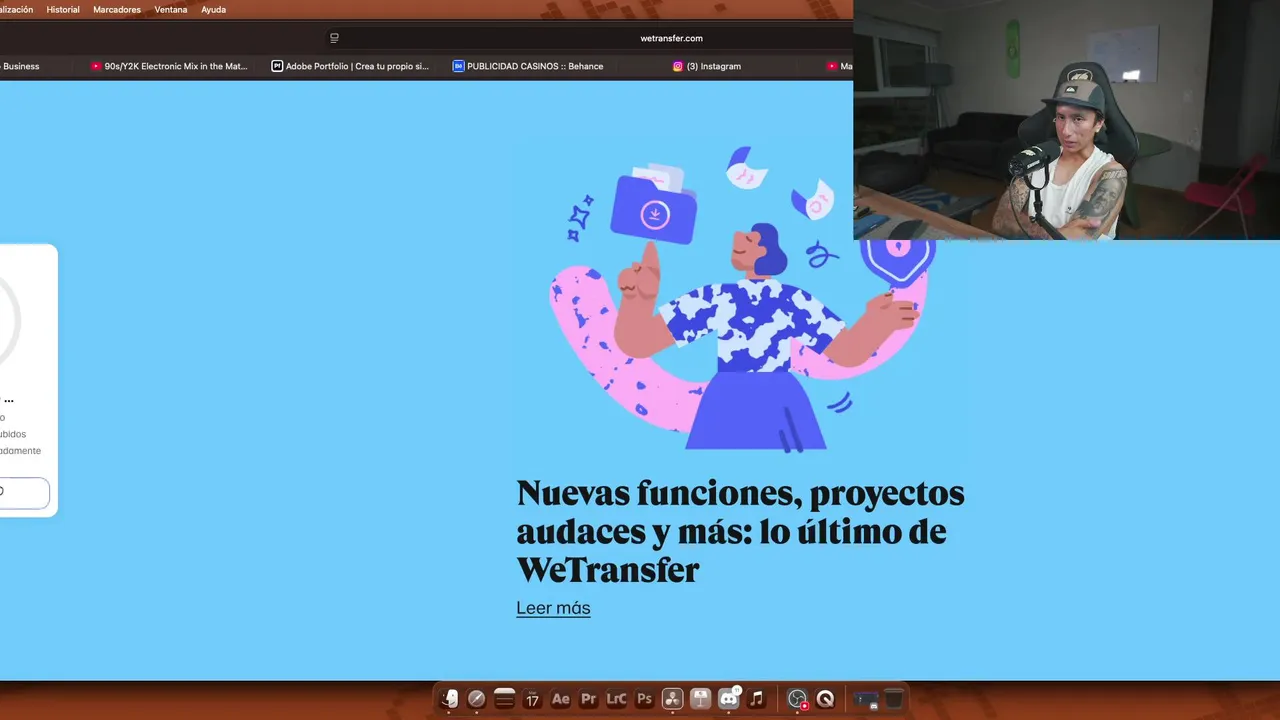1280x720 pixels.
Task: Click the wetransfer.com address field
Action: coord(671,38)
